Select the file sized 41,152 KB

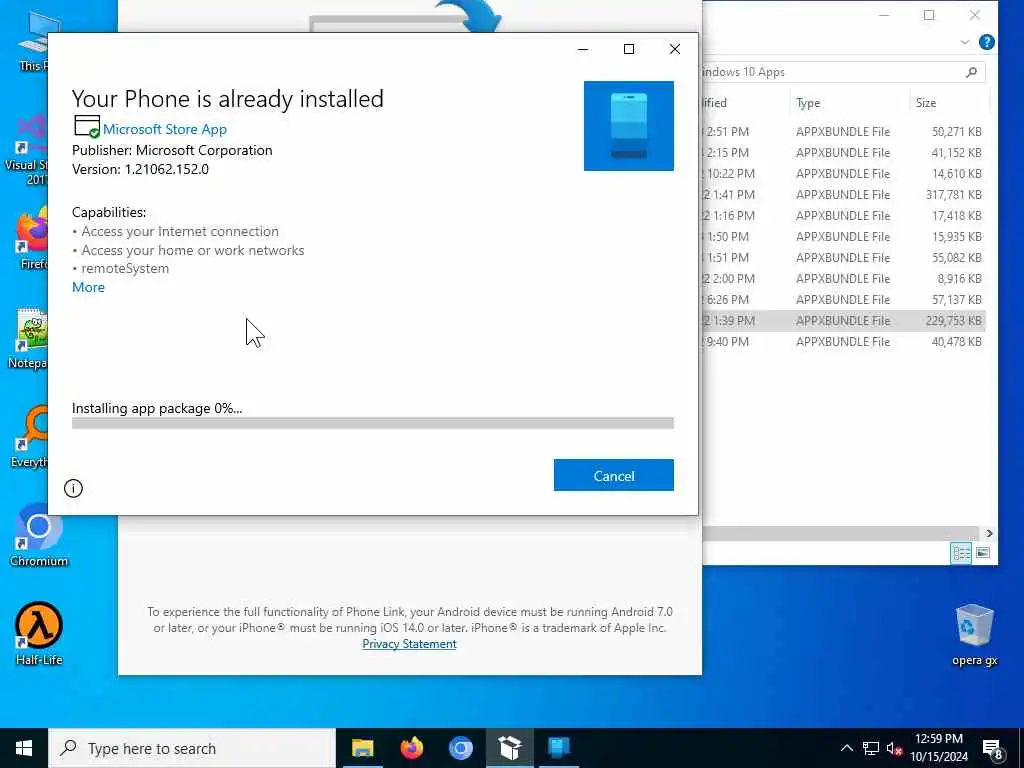point(844,152)
